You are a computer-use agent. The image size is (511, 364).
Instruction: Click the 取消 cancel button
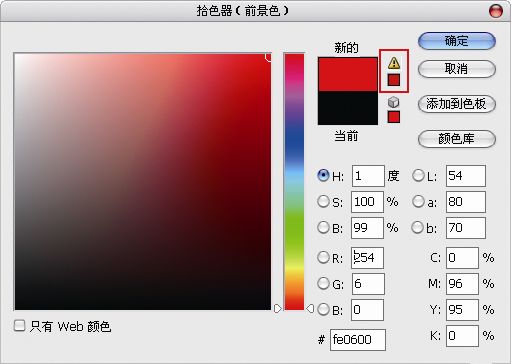[x=457, y=69]
